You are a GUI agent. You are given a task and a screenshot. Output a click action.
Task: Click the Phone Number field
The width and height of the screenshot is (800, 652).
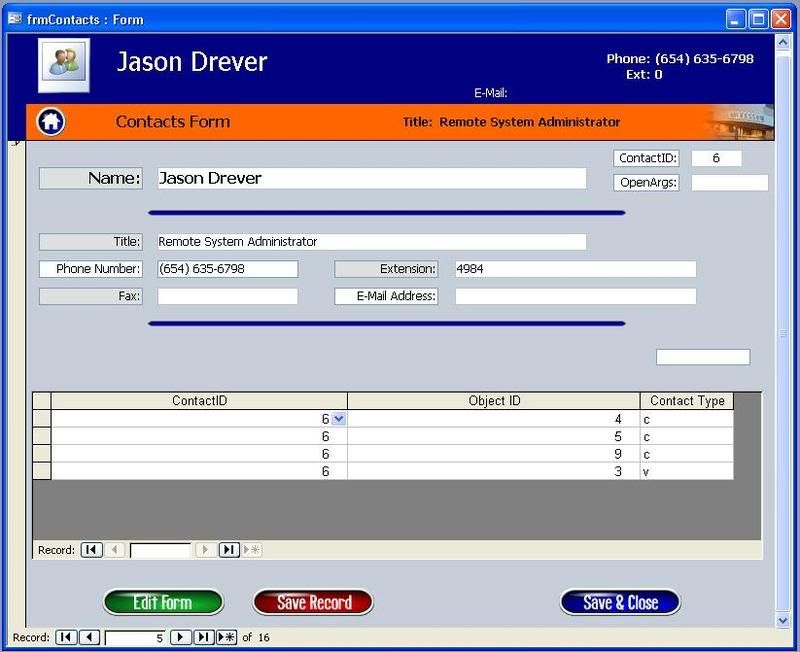228,269
